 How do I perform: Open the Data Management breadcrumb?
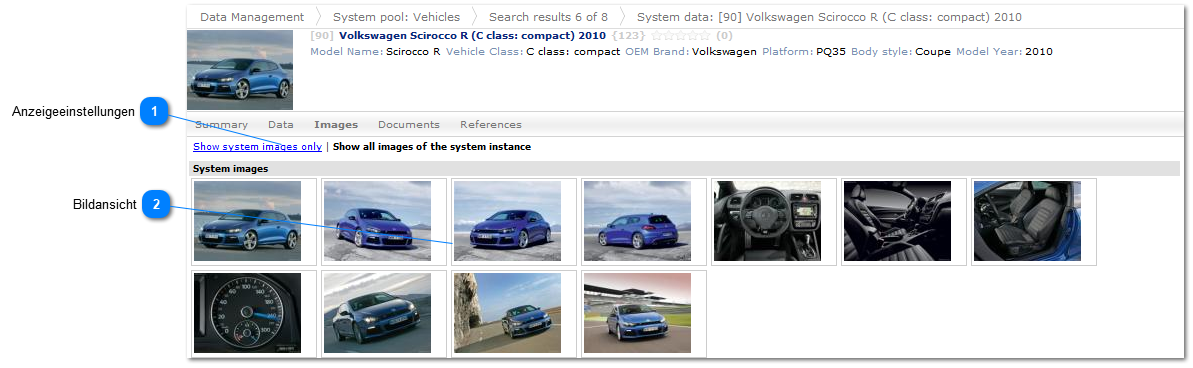[x=252, y=17]
